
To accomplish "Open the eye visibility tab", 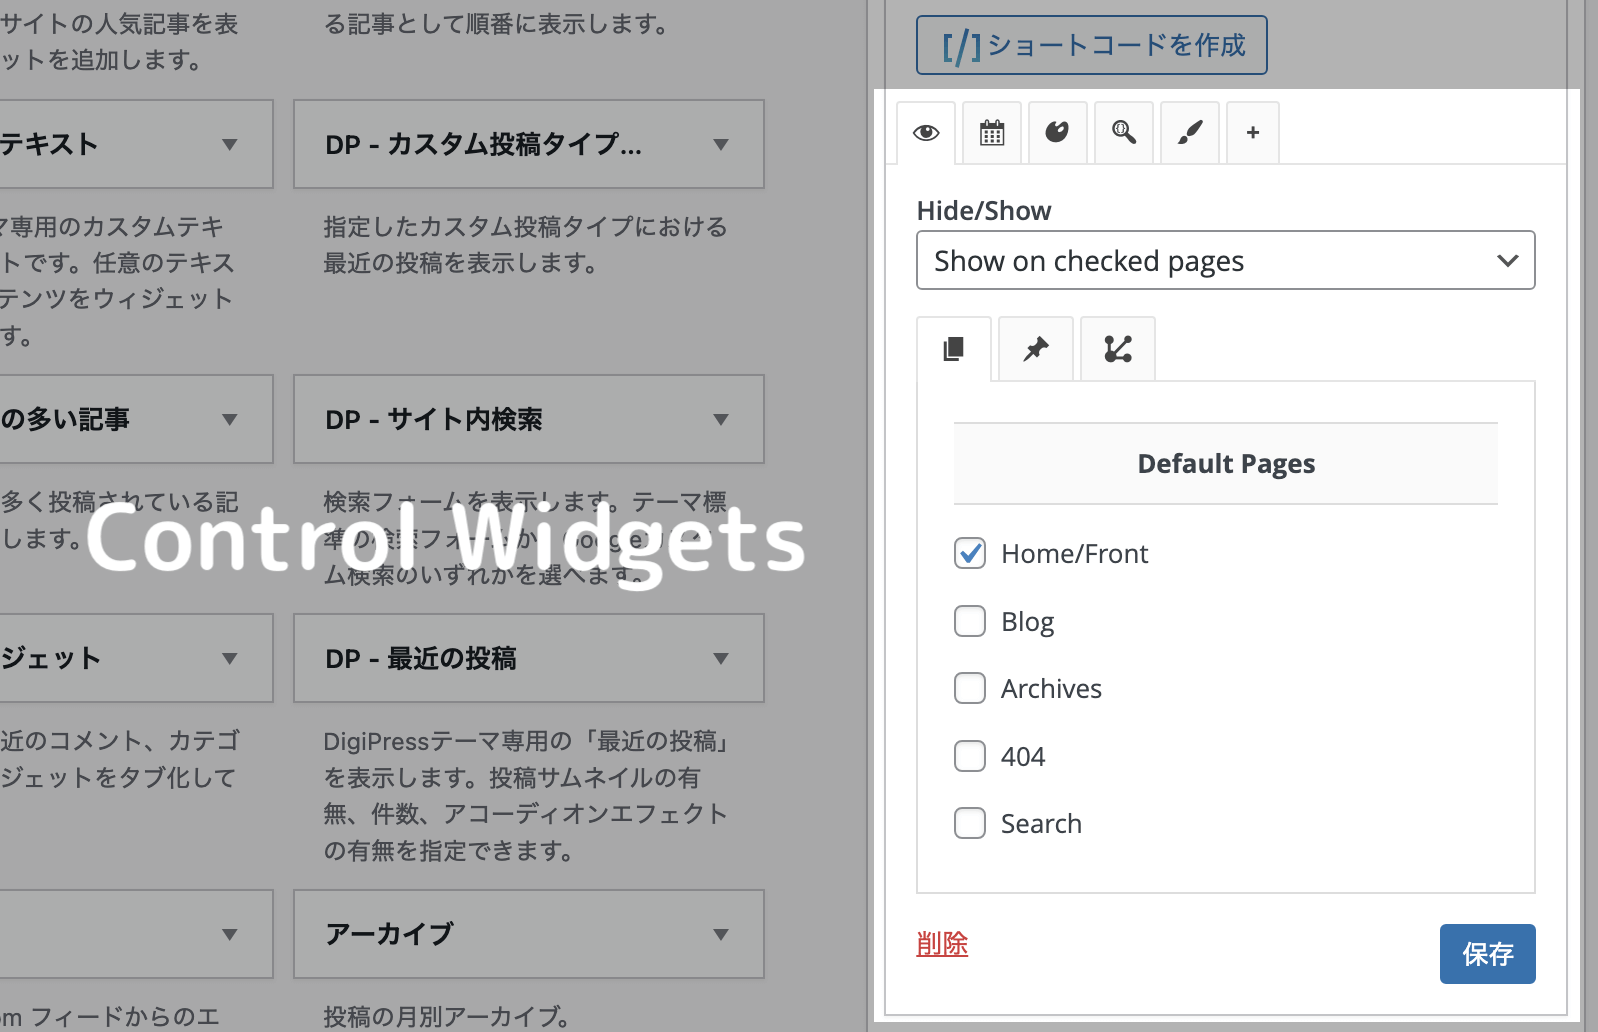I will pyautogui.click(x=926, y=133).
